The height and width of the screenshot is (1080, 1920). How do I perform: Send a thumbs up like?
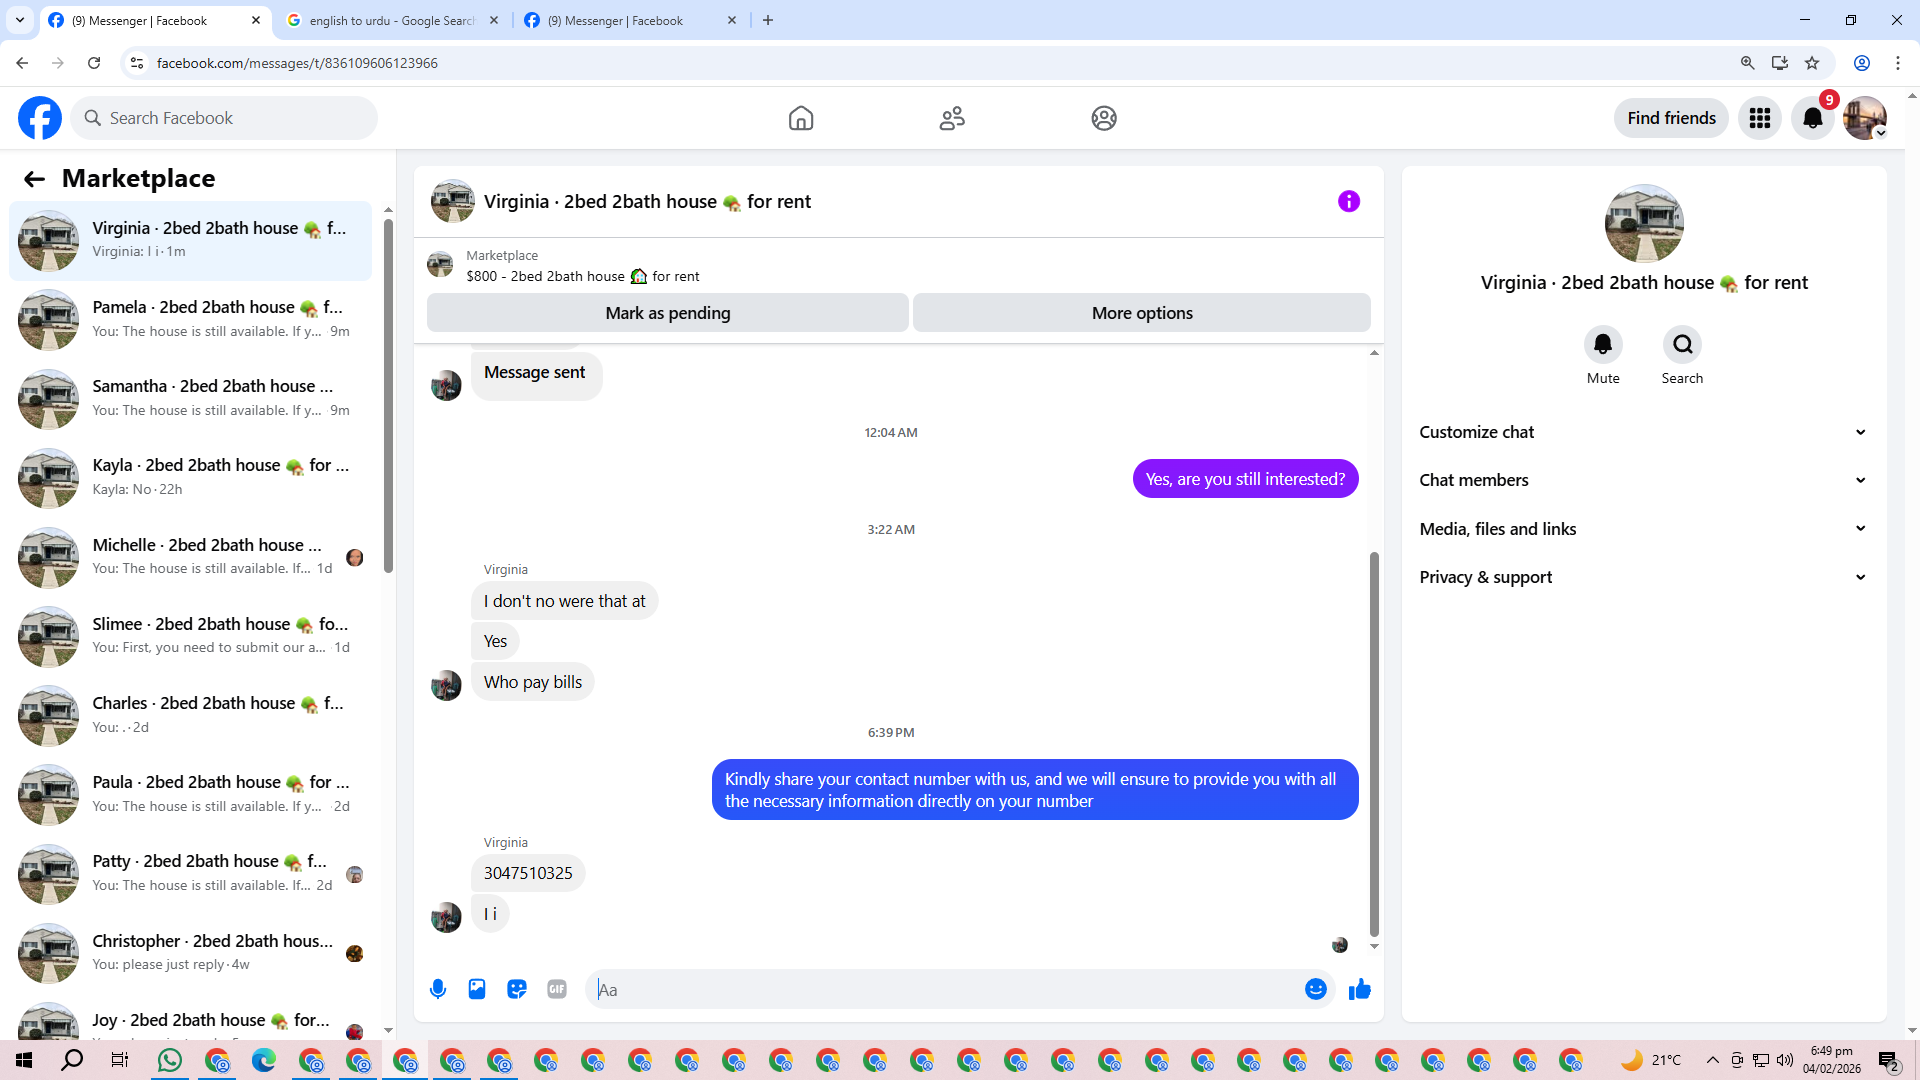point(1359,989)
